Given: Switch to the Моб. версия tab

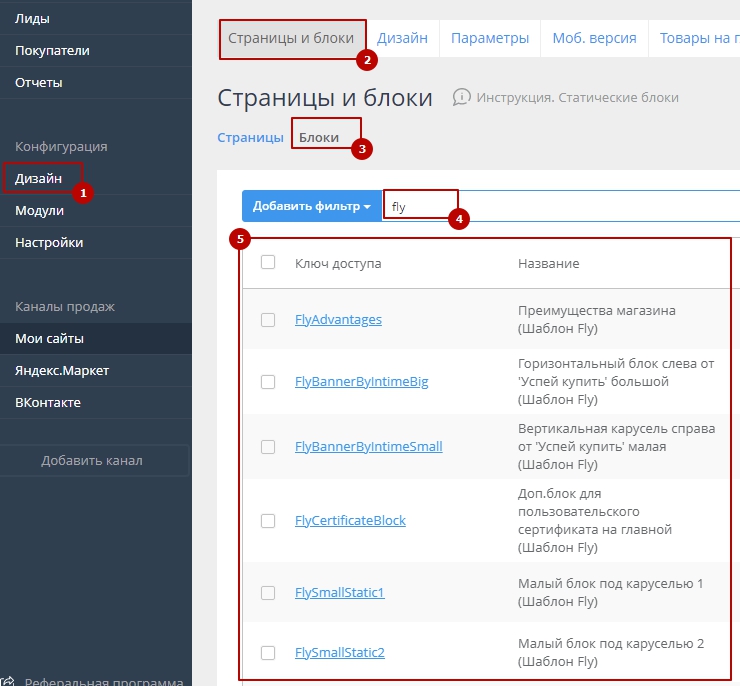Looking at the screenshot, I should click(x=594, y=39).
